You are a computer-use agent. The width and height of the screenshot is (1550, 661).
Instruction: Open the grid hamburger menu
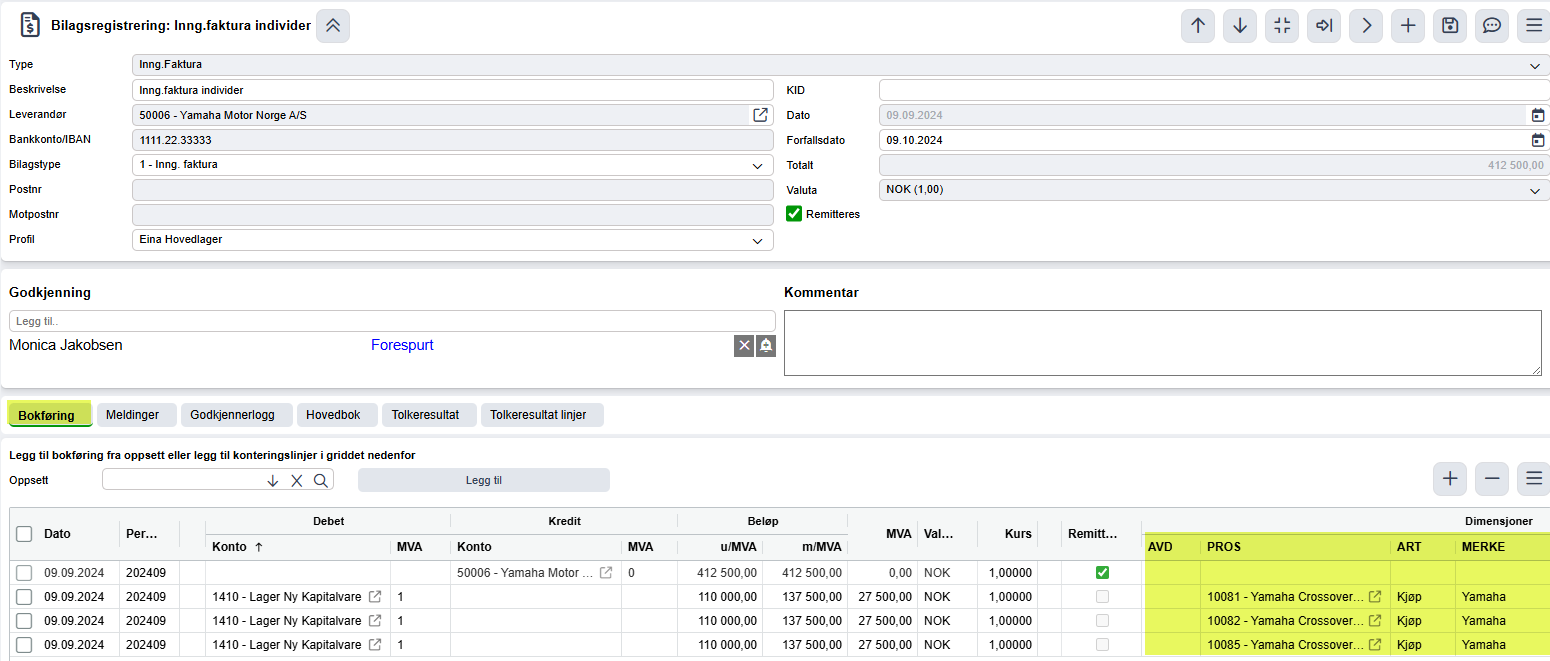click(x=1533, y=479)
